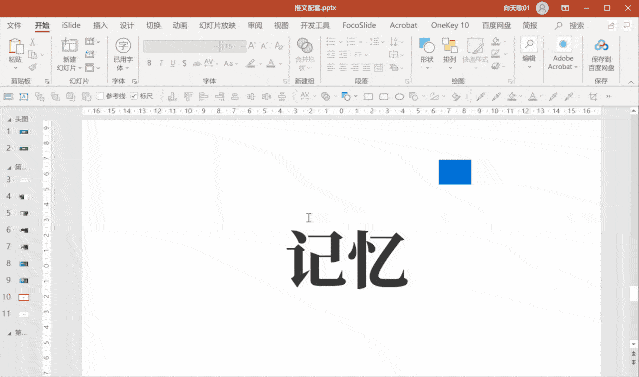This screenshot has width=639, height=377.
Task: Click the Search magnifier icon in tab bar
Action: point(559,25)
